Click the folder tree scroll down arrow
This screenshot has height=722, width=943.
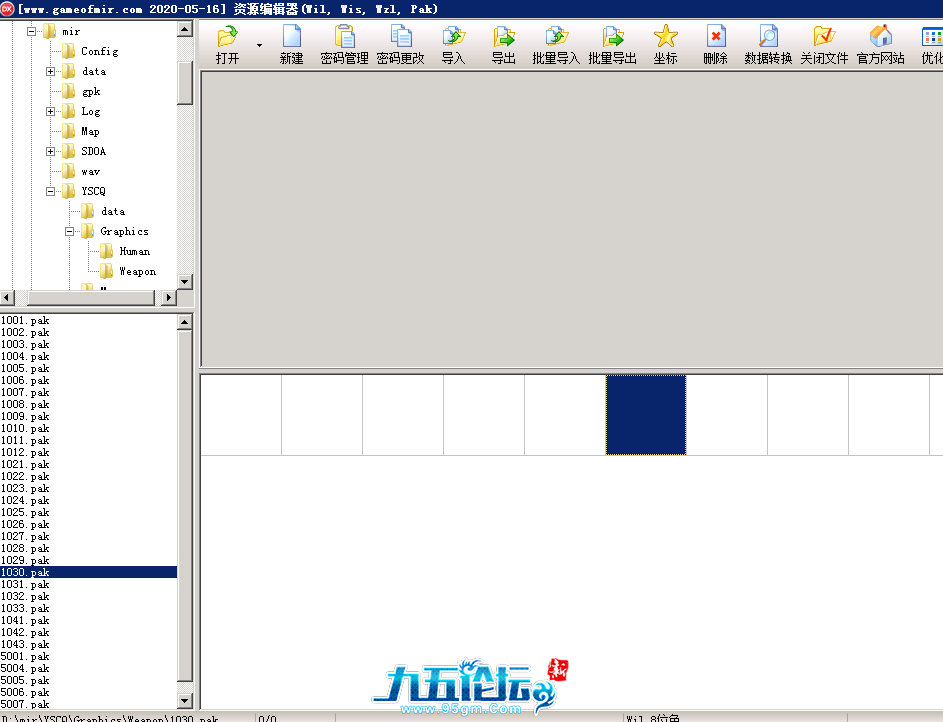(185, 281)
